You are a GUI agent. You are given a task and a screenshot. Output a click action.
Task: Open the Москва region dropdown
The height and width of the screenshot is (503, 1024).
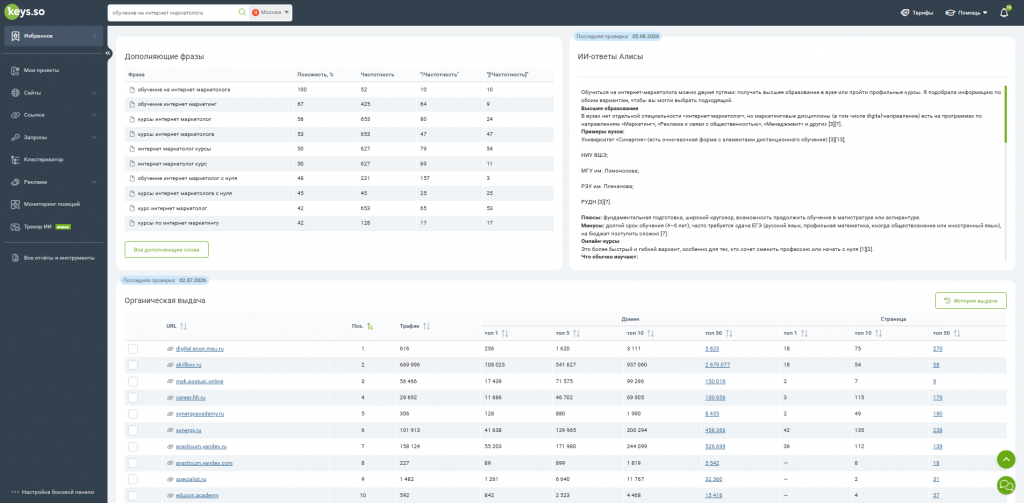pos(270,12)
